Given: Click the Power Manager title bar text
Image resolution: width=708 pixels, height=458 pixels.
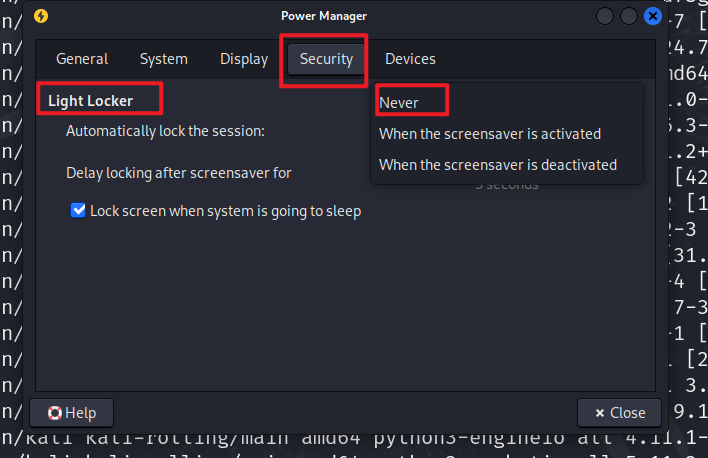Looking at the screenshot, I should coord(324,16).
